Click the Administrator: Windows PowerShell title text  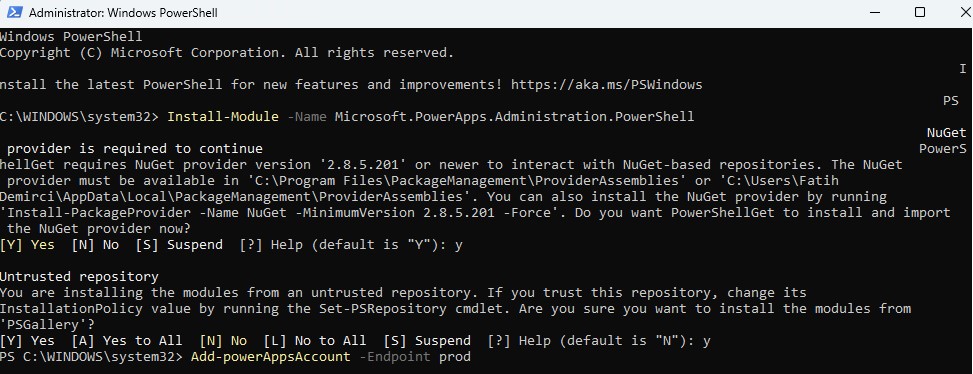coord(123,12)
